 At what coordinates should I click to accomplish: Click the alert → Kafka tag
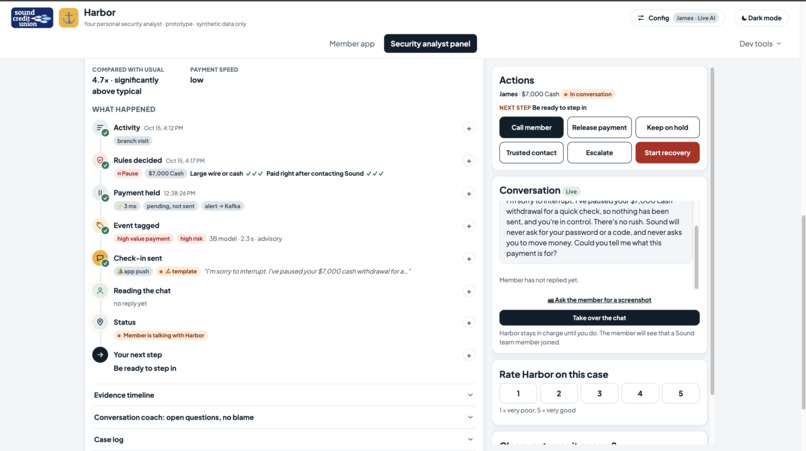pyautogui.click(x=222, y=206)
